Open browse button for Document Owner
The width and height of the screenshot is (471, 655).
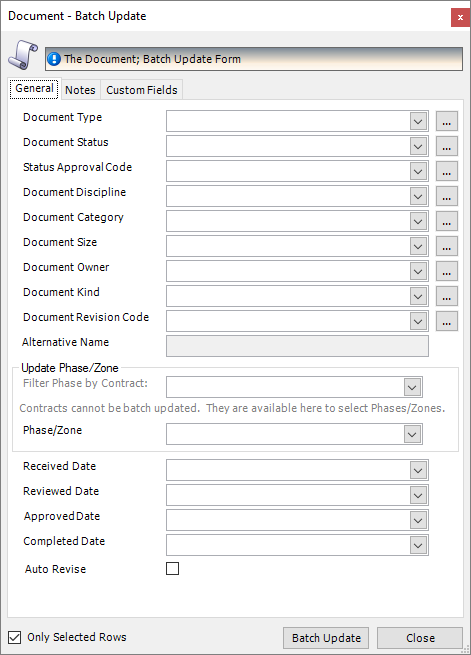tap(446, 271)
